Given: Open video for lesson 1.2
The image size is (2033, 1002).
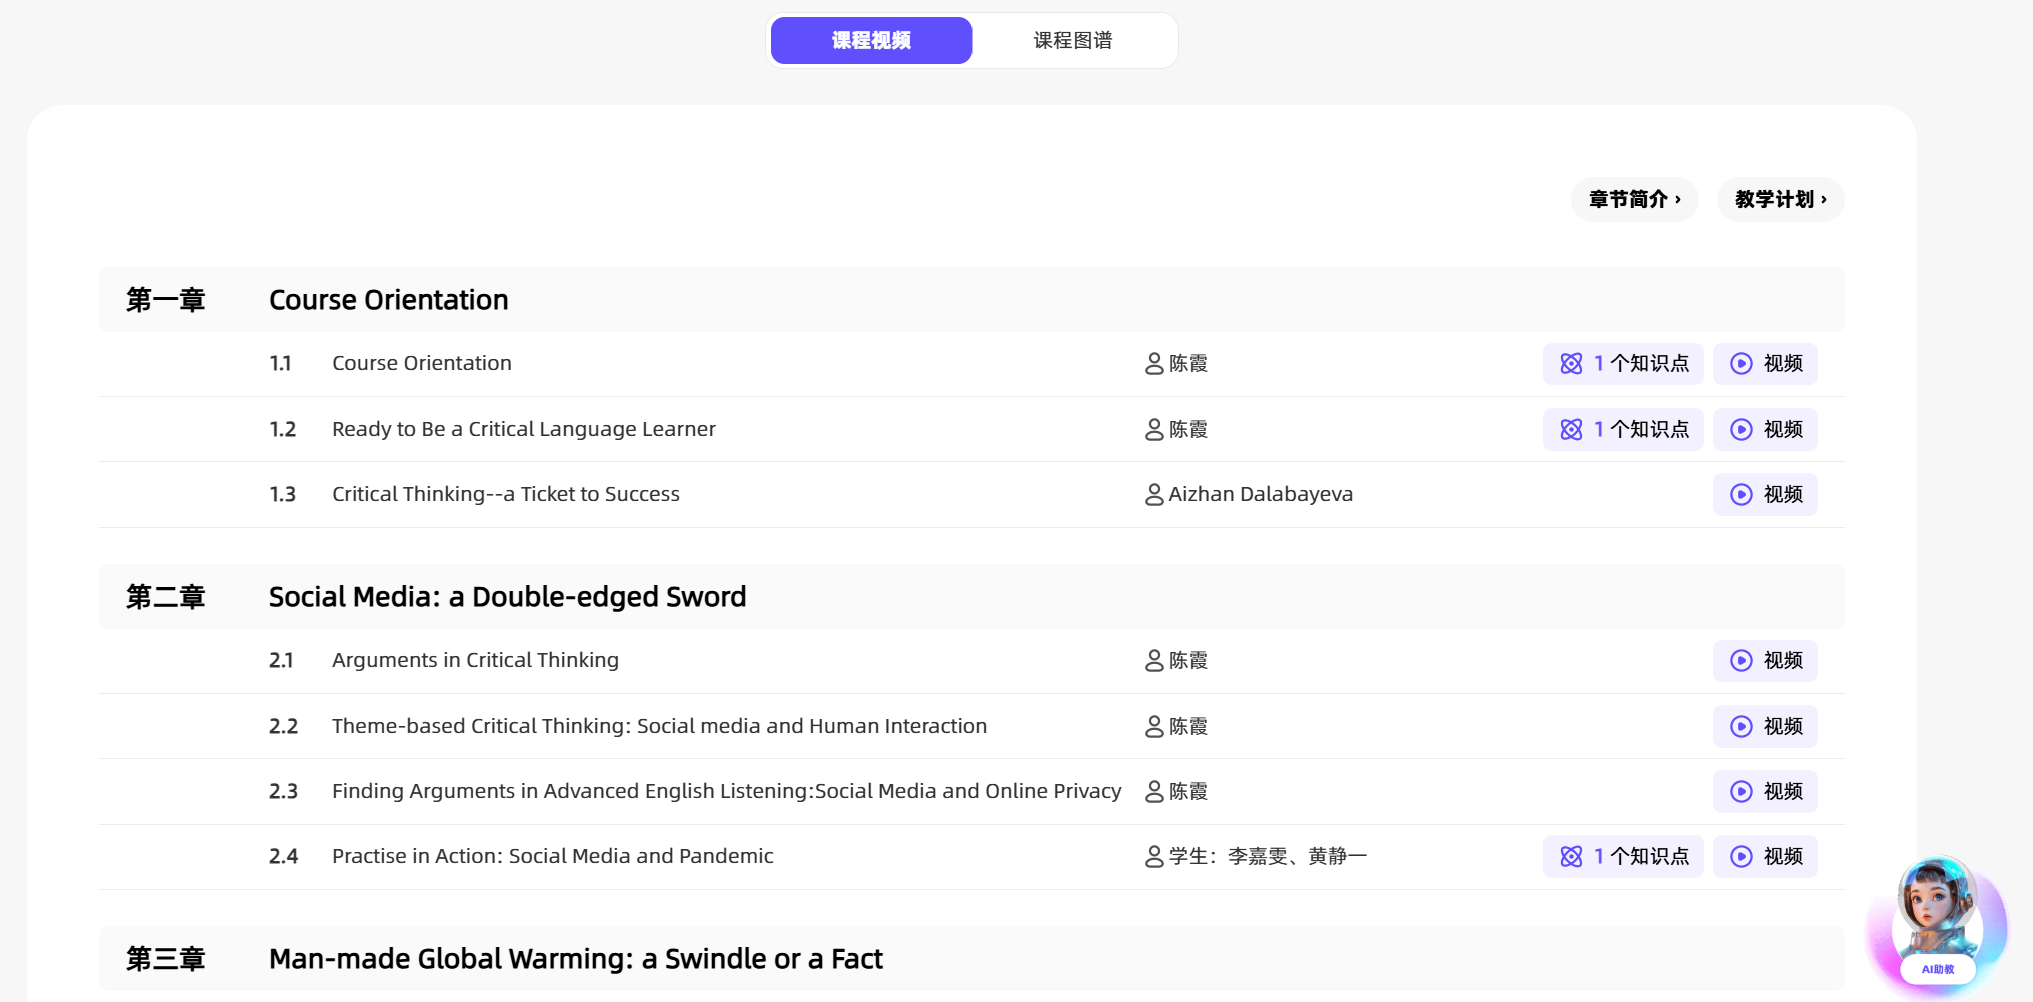Looking at the screenshot, I should (x=1765, y=430).
